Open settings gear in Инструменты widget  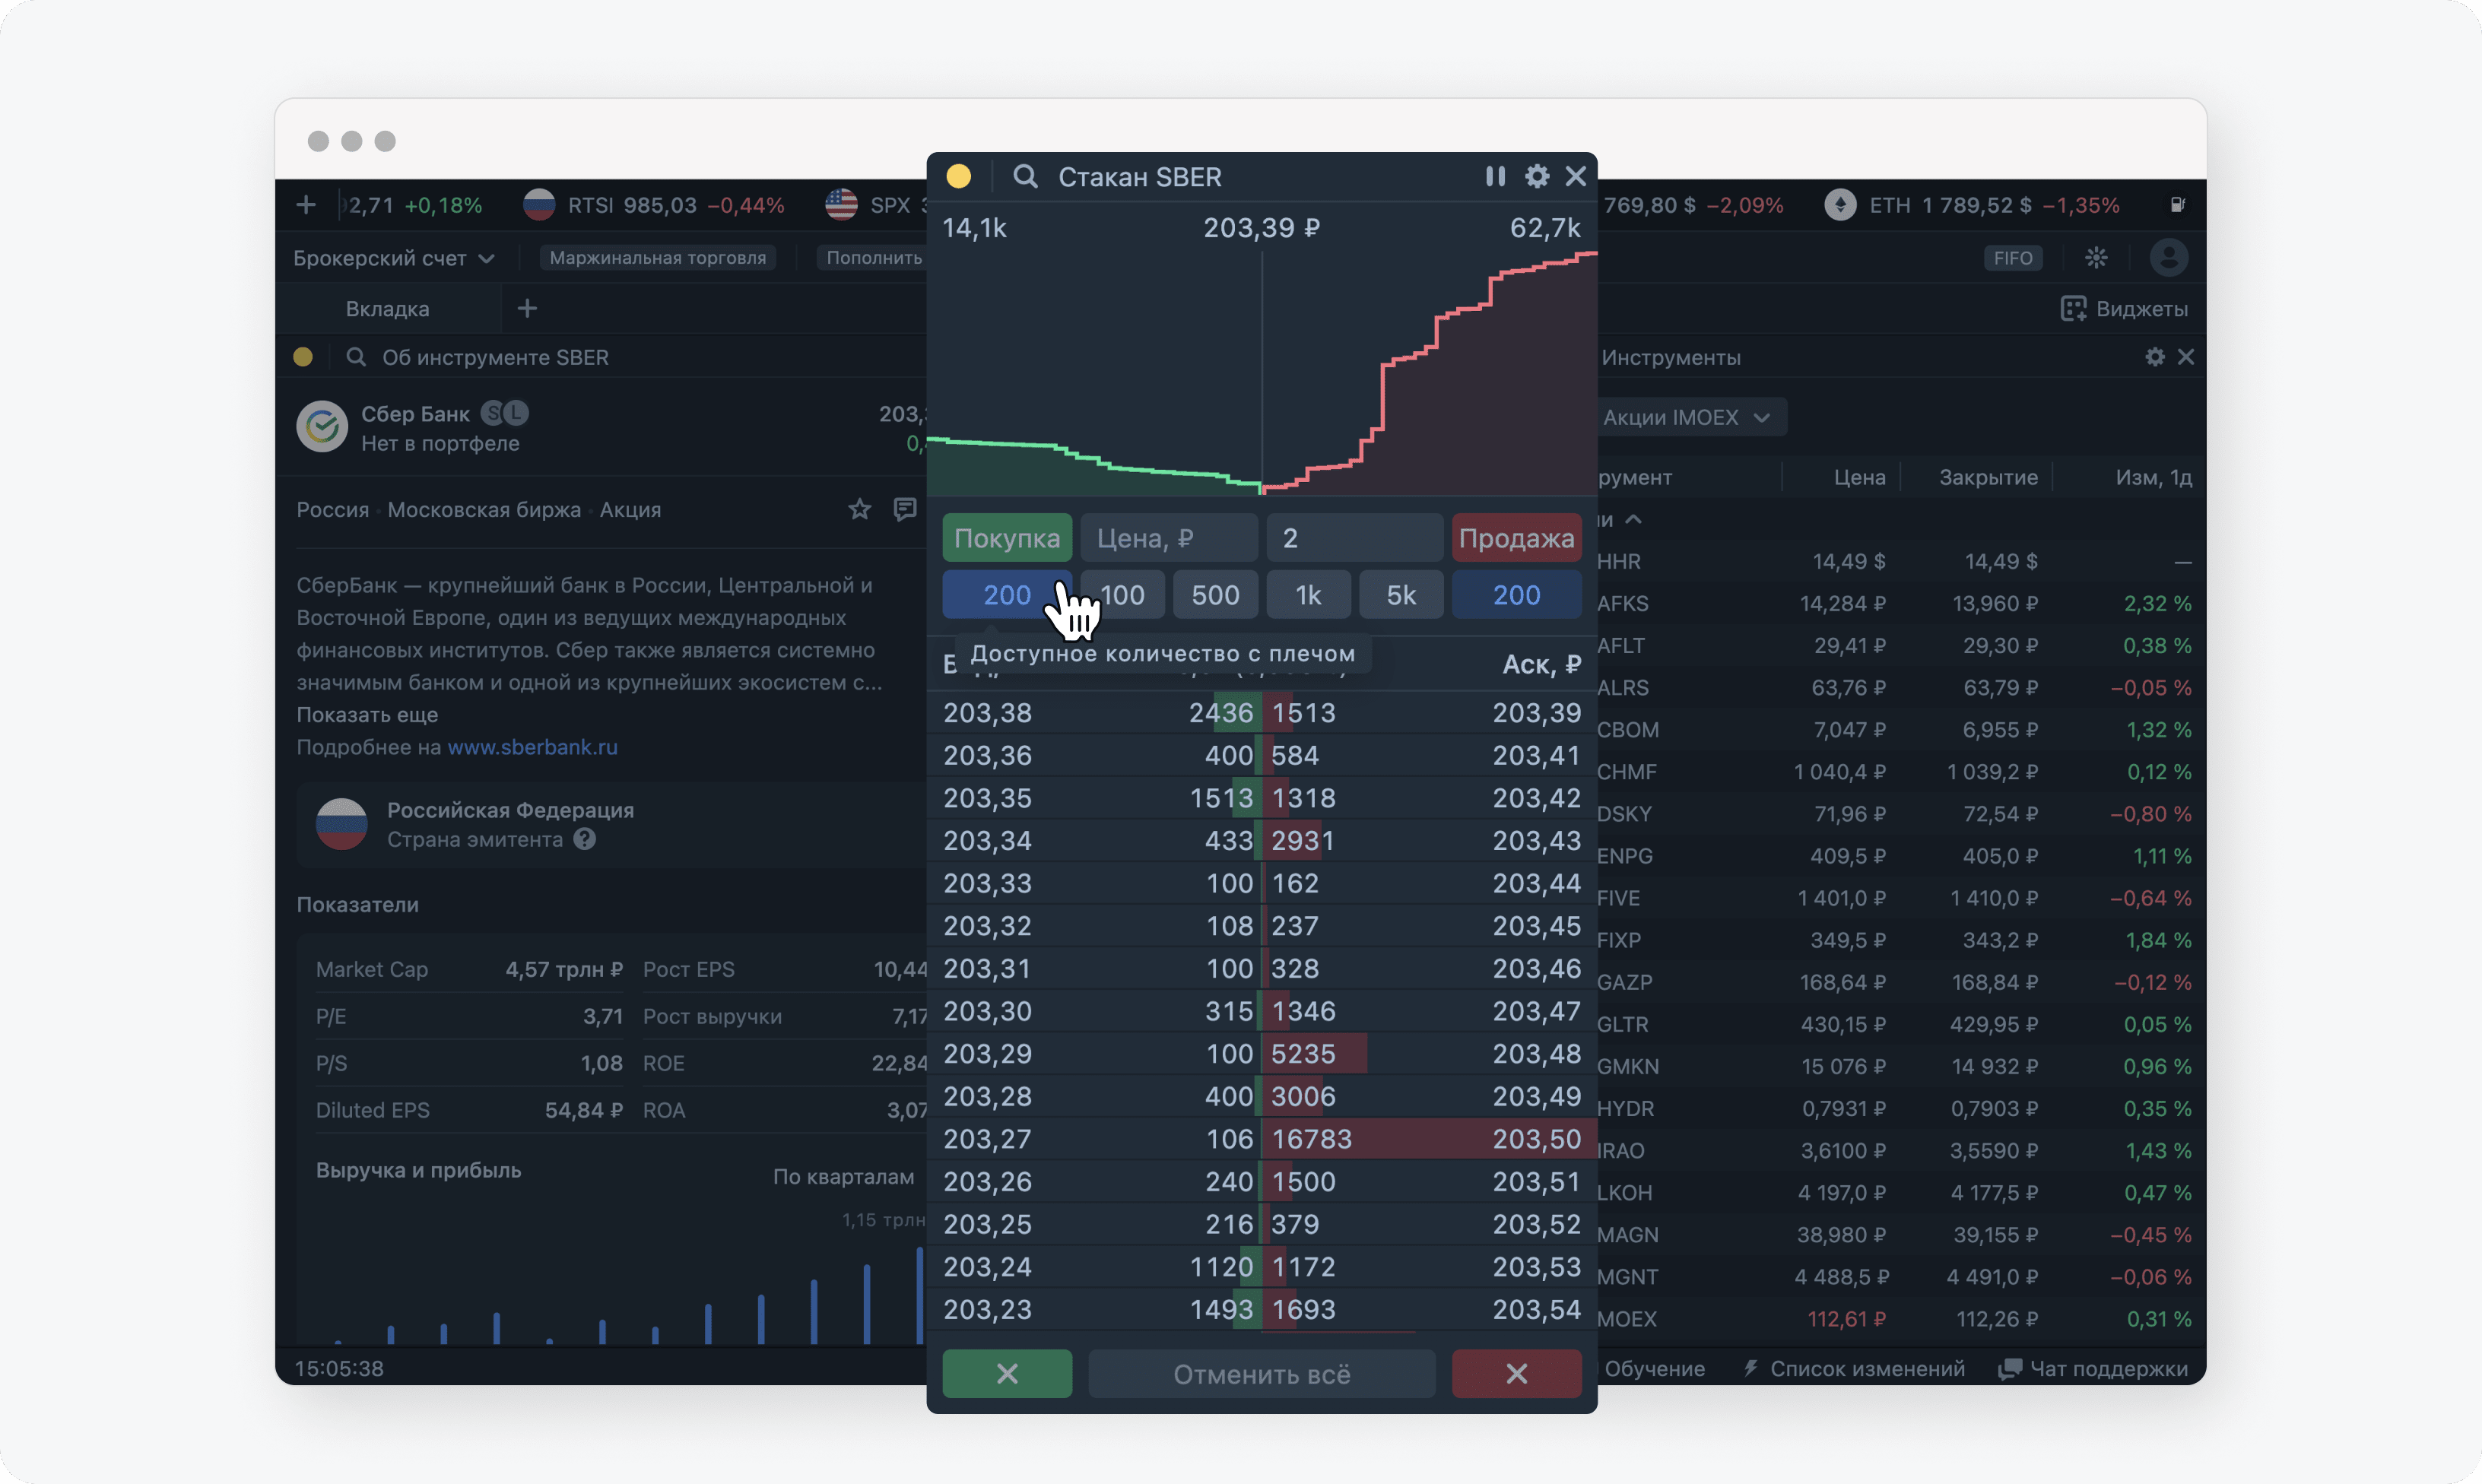click(x=2155, y=357)
